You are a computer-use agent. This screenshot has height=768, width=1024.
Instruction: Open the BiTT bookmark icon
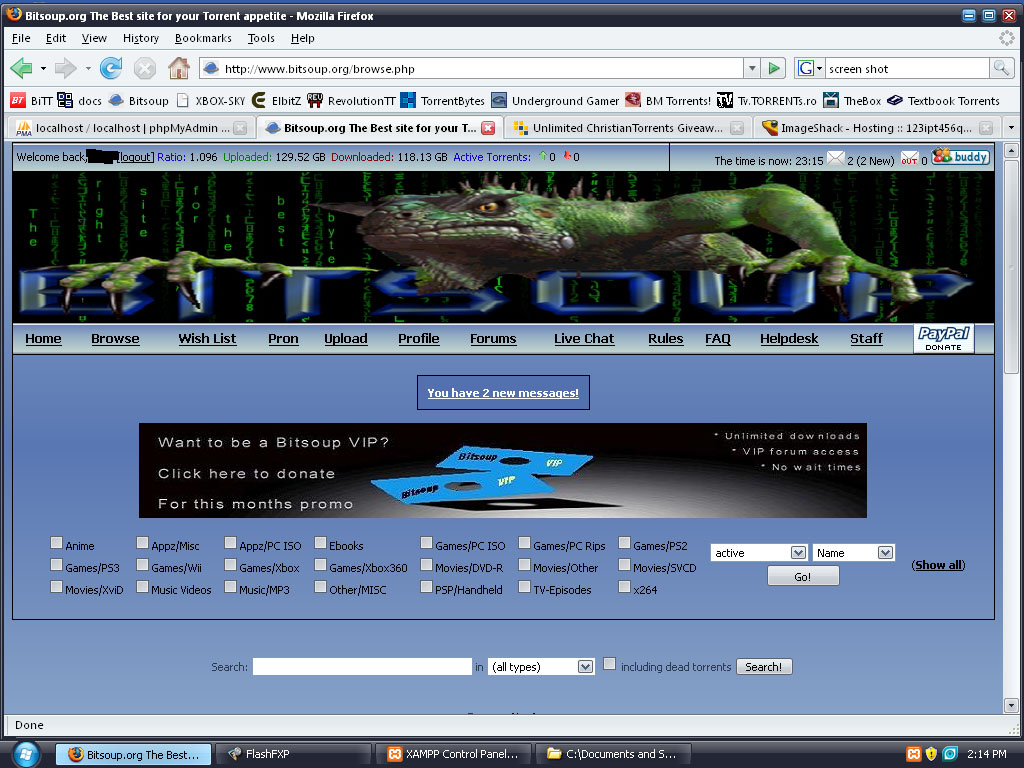pos(18,101)
